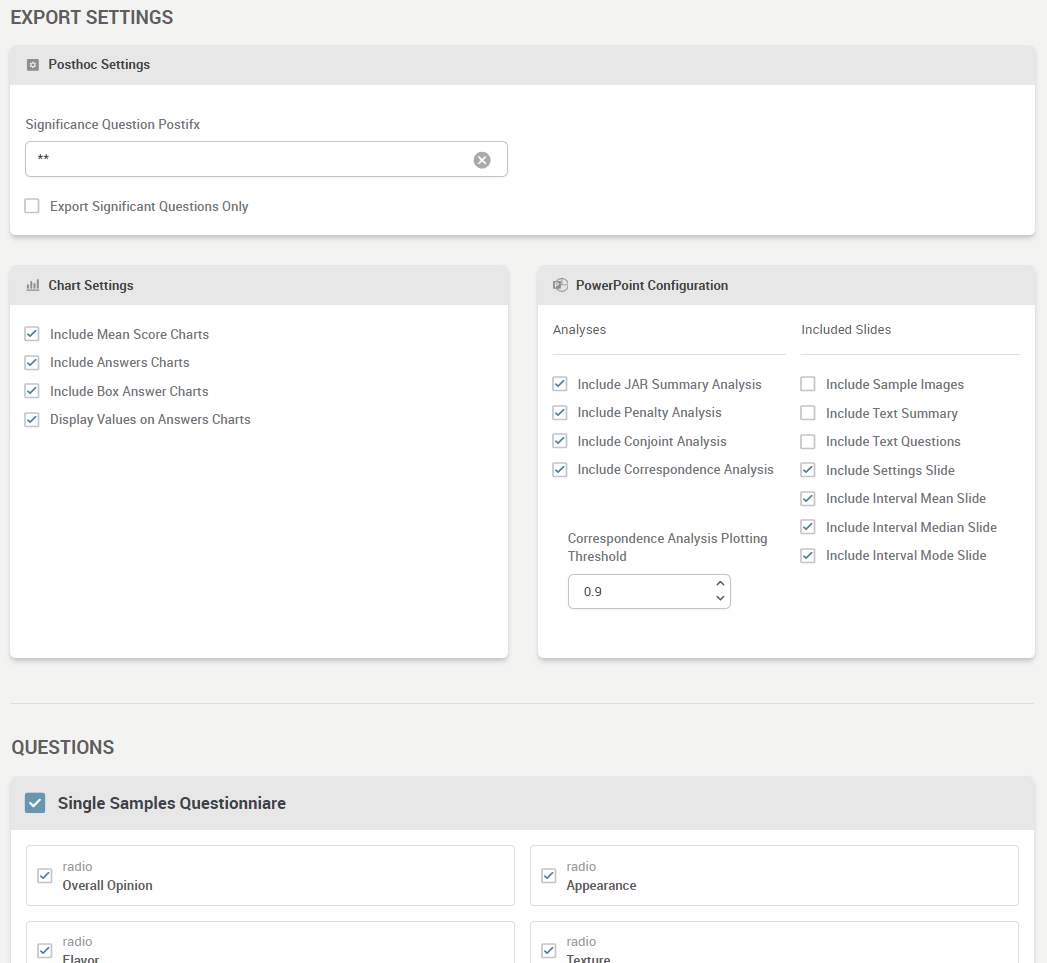Click the Overall Opinion label text
This screenshot has height=963, width=1047.
coord(108,886)
